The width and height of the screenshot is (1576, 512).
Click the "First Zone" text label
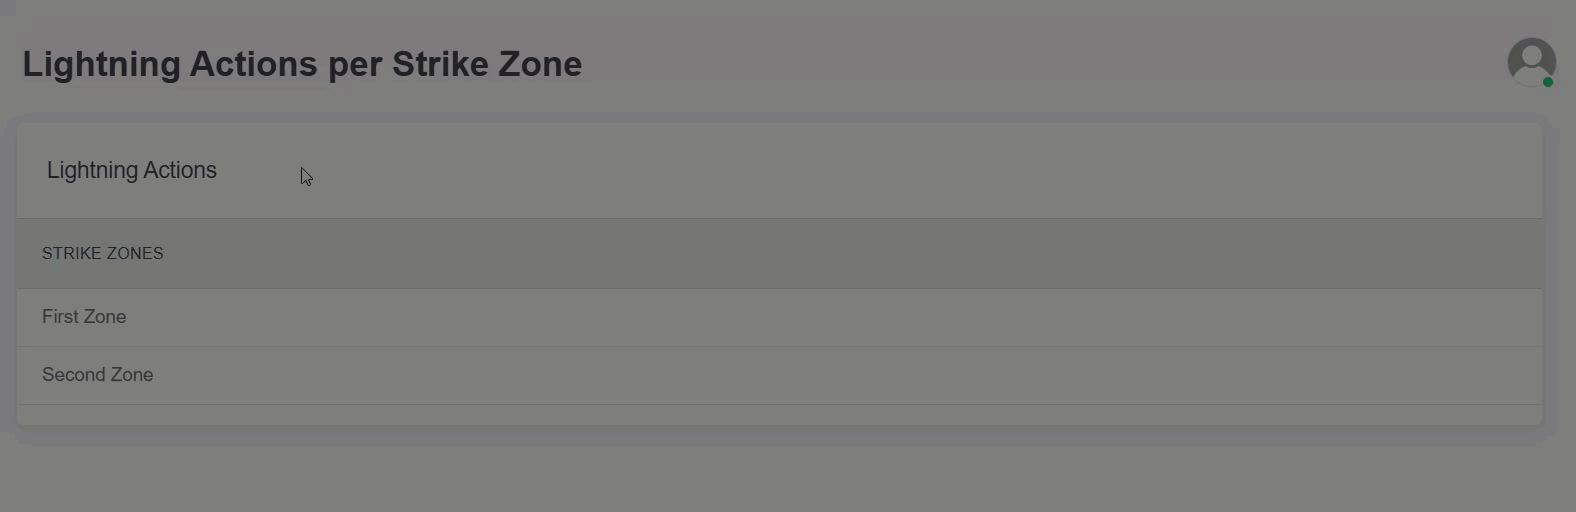[x=84, y=317]
